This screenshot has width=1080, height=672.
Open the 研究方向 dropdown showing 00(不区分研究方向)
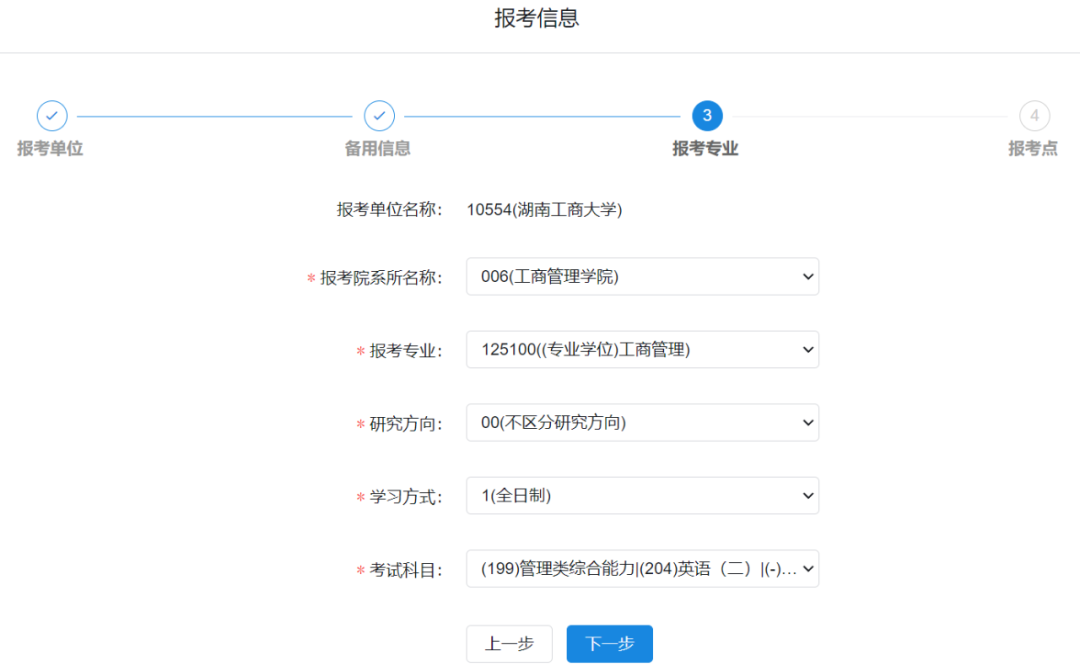click(x=642, y=423)
